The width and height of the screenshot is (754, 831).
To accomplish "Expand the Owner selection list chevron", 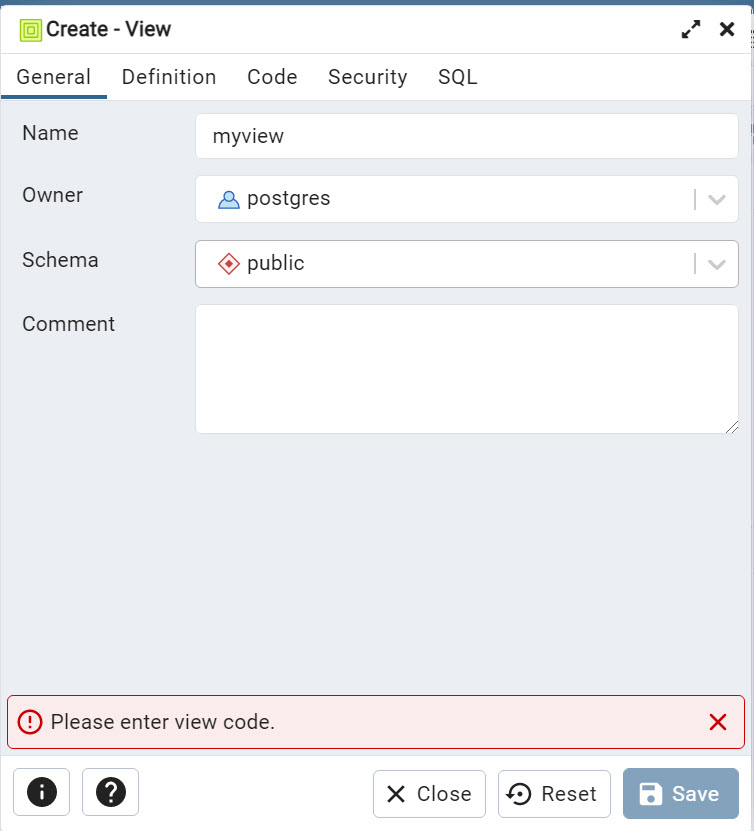I will tap(716, 199).
